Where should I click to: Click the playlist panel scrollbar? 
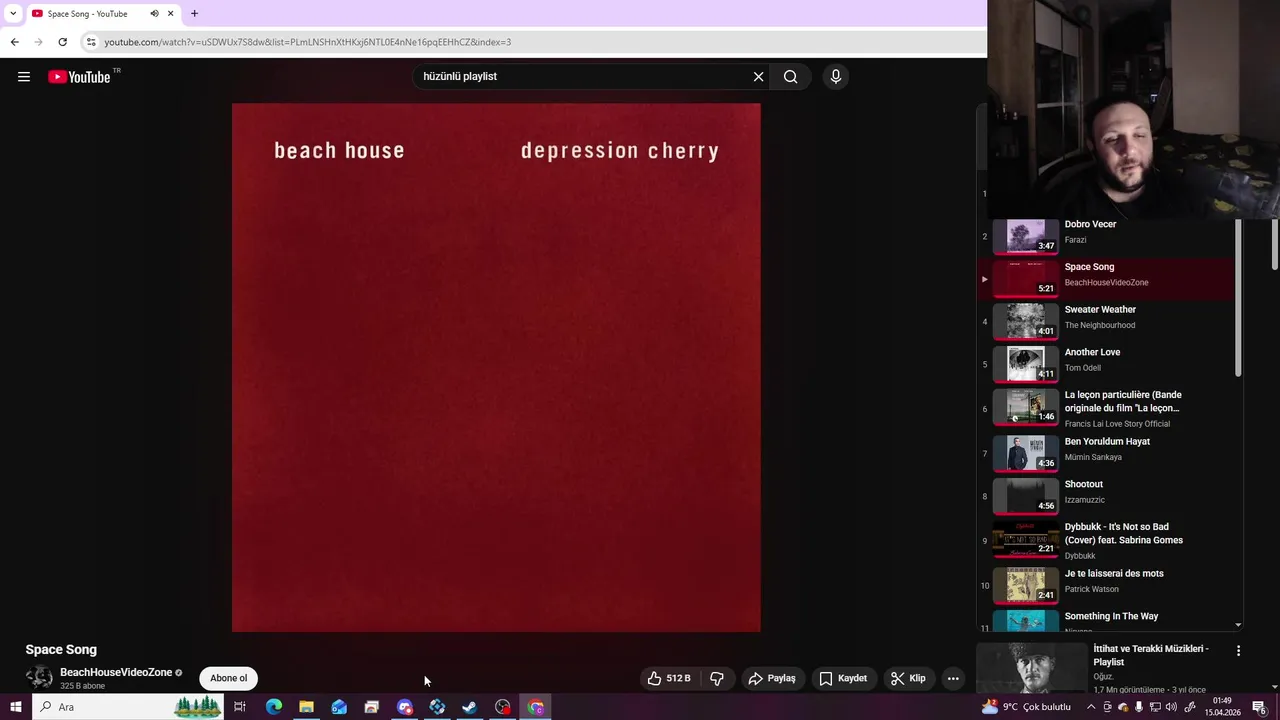point(1238,297)
